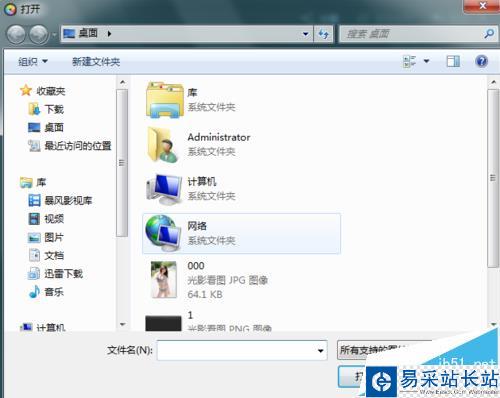Click the change view icon
The image size is (500, 398).
pos(409,61)
